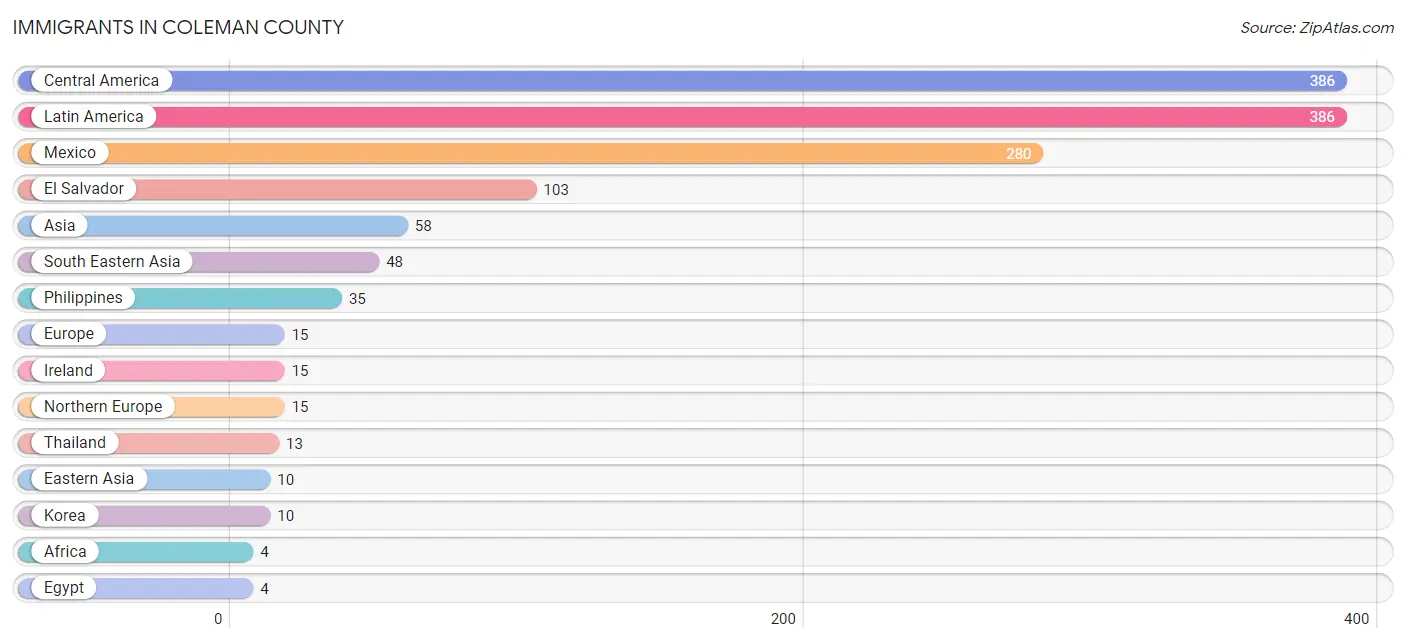Click the 48 value for South Eastern Asia
This screenshot has height=643, width=1406.
(x=394, y=262)
